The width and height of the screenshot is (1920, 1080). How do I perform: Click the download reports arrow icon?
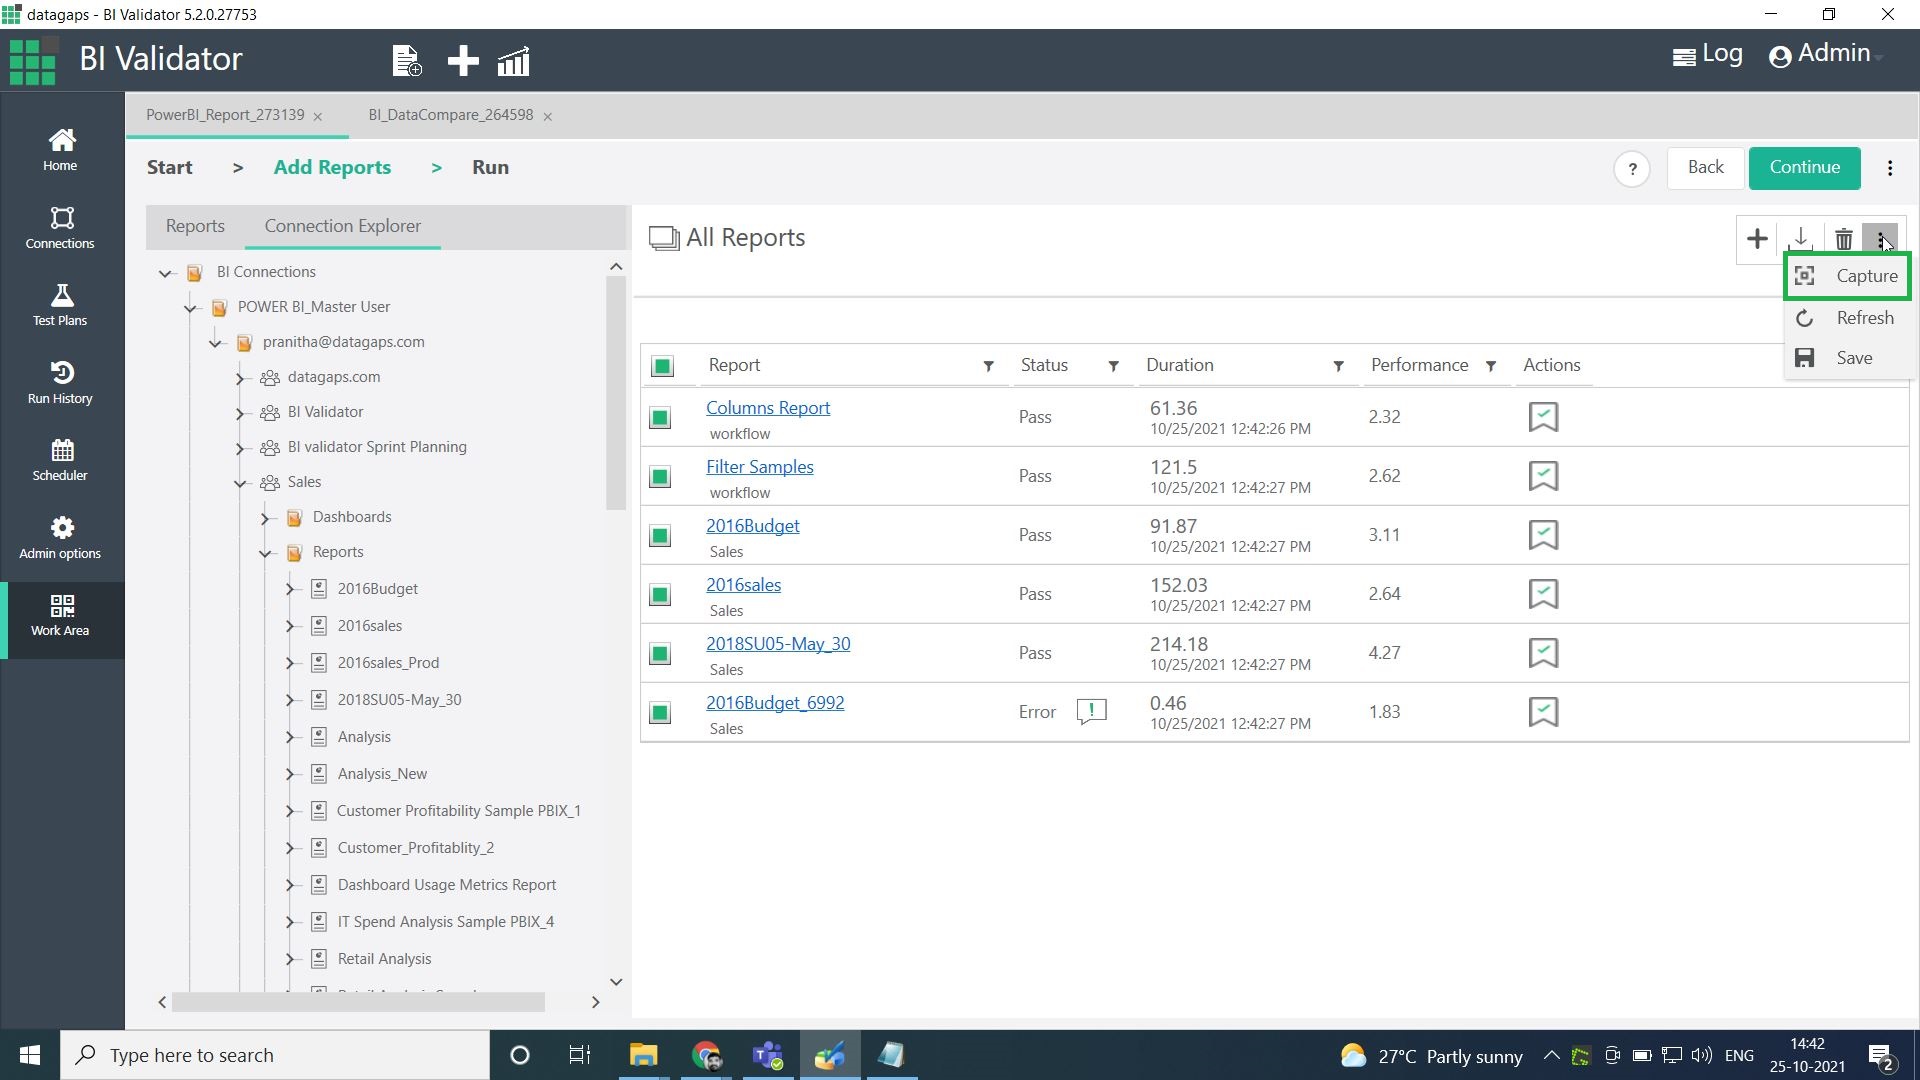(x=1800, y=239)
